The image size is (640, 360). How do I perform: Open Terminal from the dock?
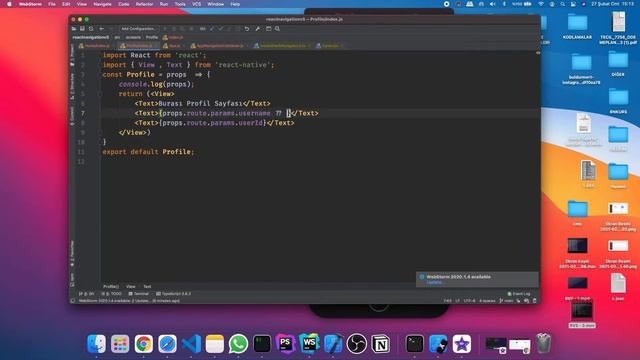click(x=415, y=344)
